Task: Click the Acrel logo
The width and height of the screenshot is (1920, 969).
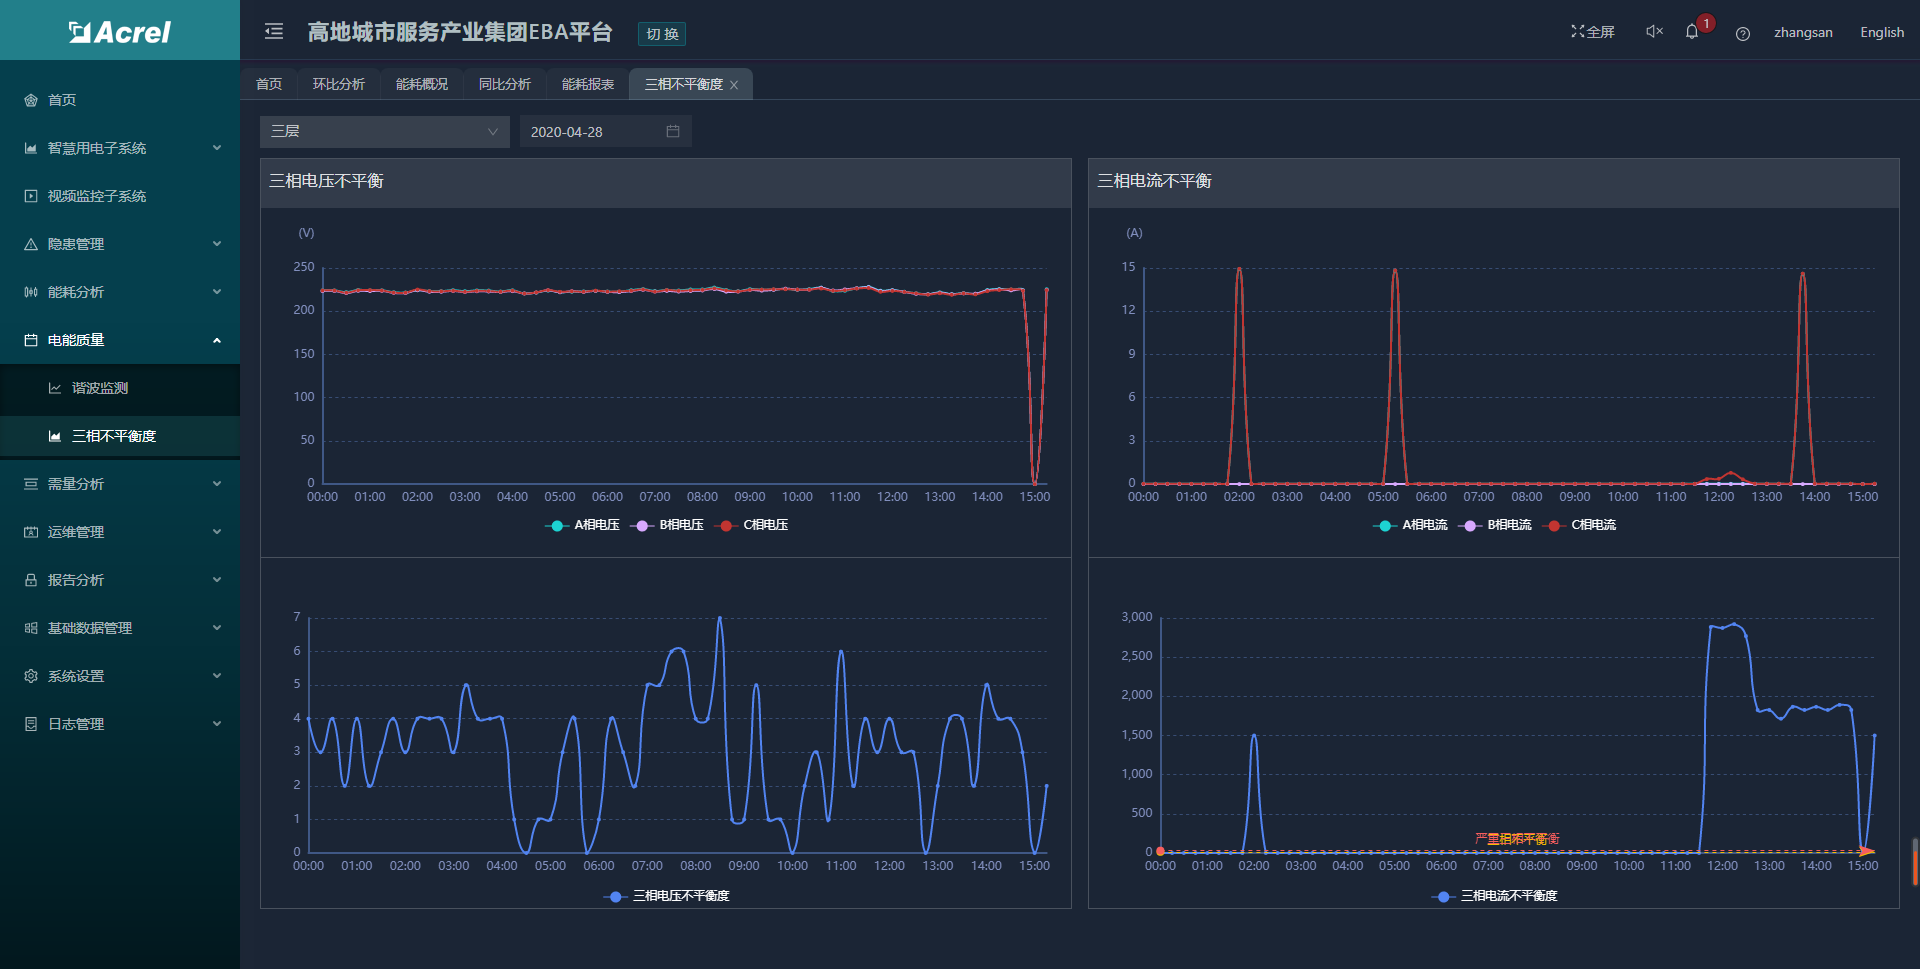Action: point(120,32)
